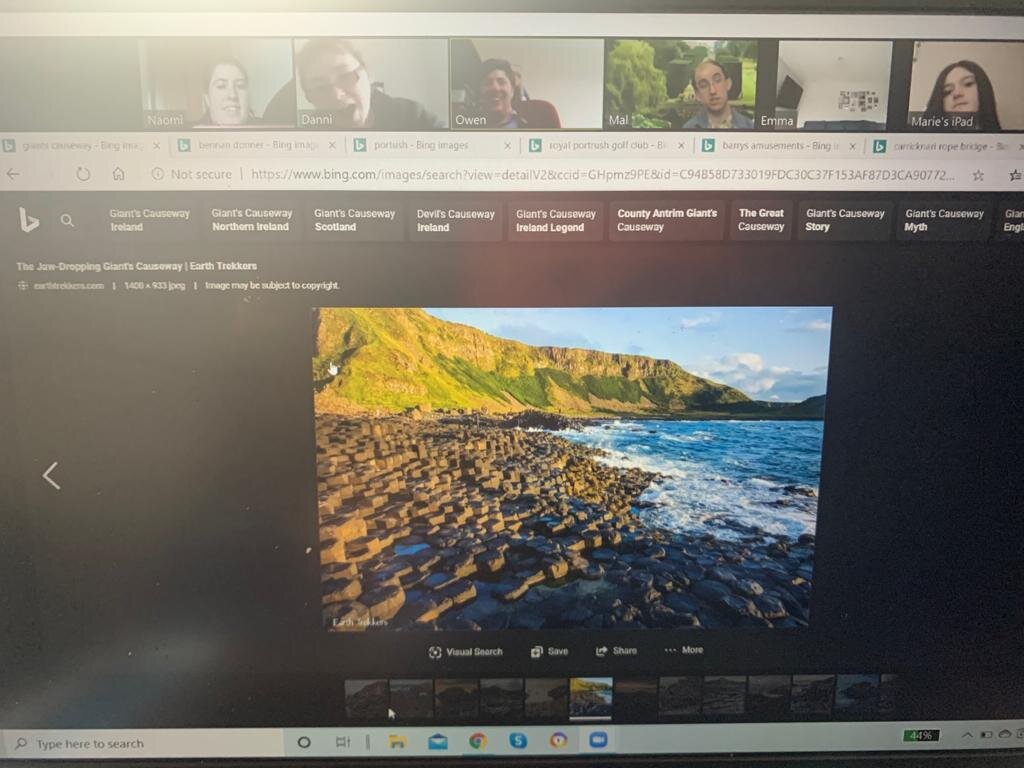The height and width of the screenshot is (768, 1024).
Task: Select Giant's Causeway Scotland suggestion
Action: click(x=354, y=220)
